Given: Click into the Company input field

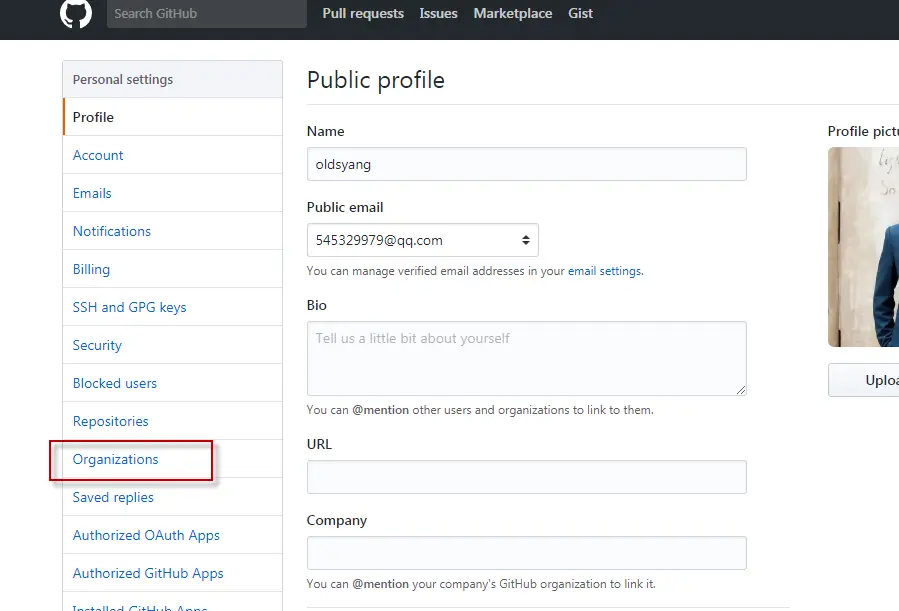Looking at the screenshot, I should pos(526,553).
